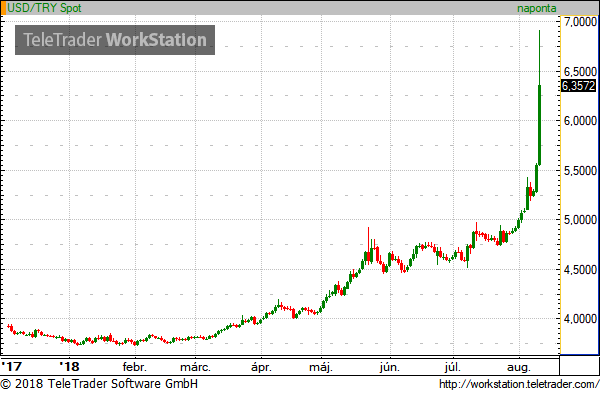Screen dimensions: 600x393
Task: Click the 2018 TeleTrader Software GmbH copyright
Action: pyautogui.click(x=99, y=383)
